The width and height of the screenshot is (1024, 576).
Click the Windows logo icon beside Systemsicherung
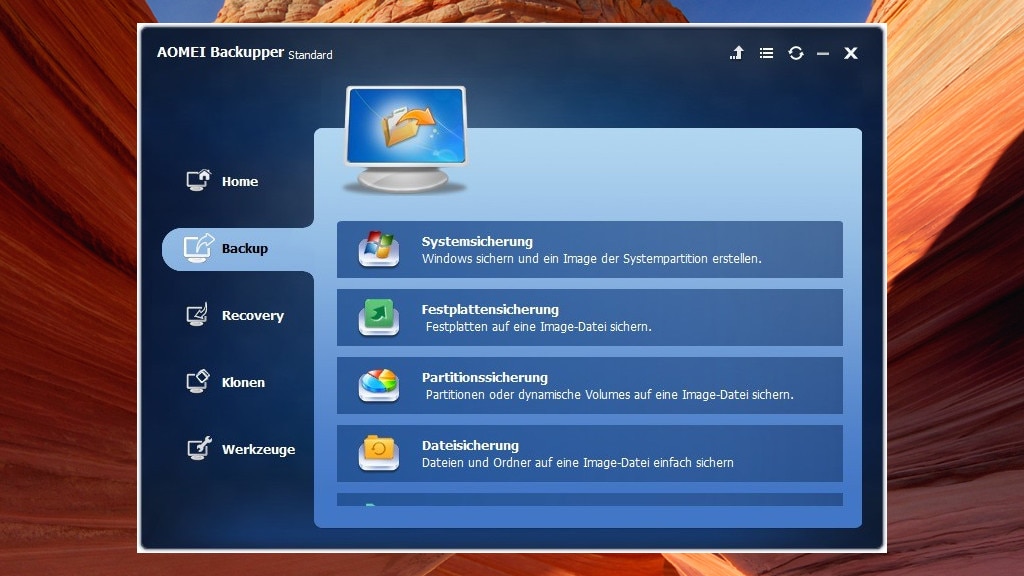coord(378,249)
